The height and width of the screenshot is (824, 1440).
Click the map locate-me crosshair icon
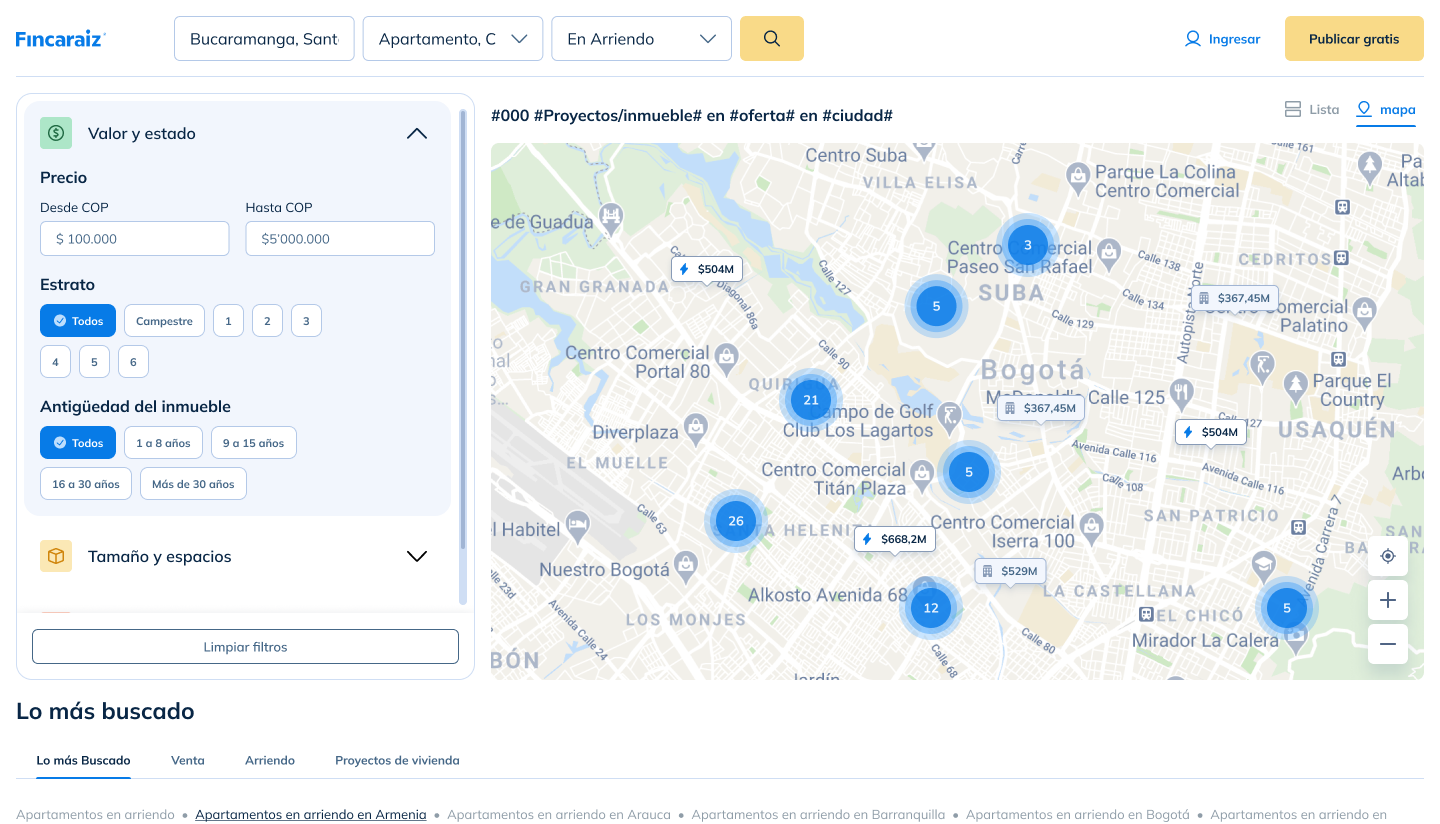point(1387,556)
